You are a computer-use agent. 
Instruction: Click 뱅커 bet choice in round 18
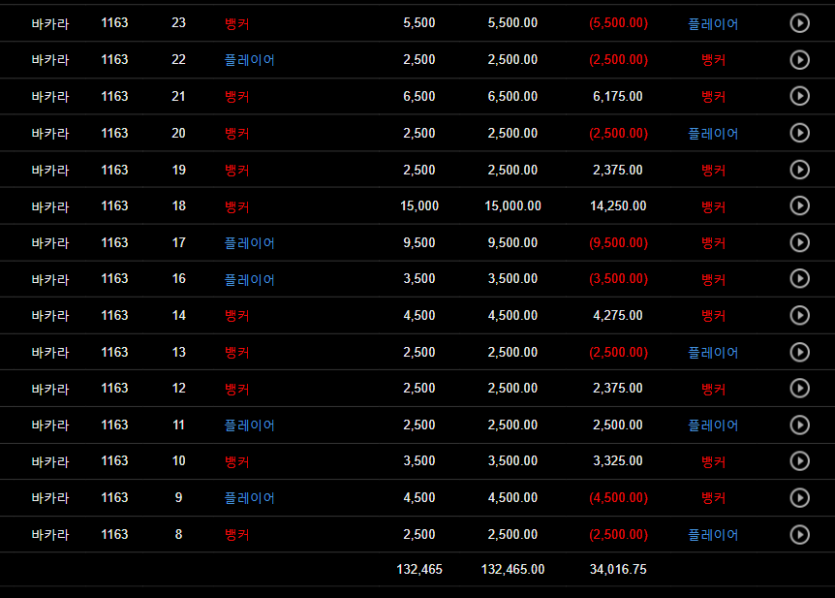(x=237, y=207)
